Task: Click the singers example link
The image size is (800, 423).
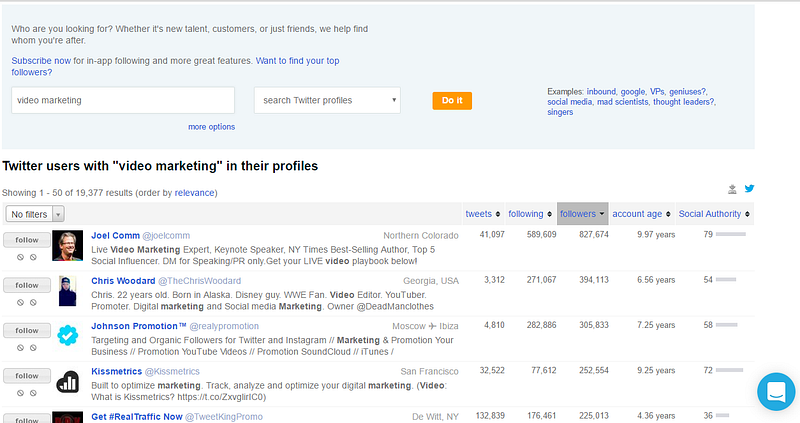Action: coord(560,112)
